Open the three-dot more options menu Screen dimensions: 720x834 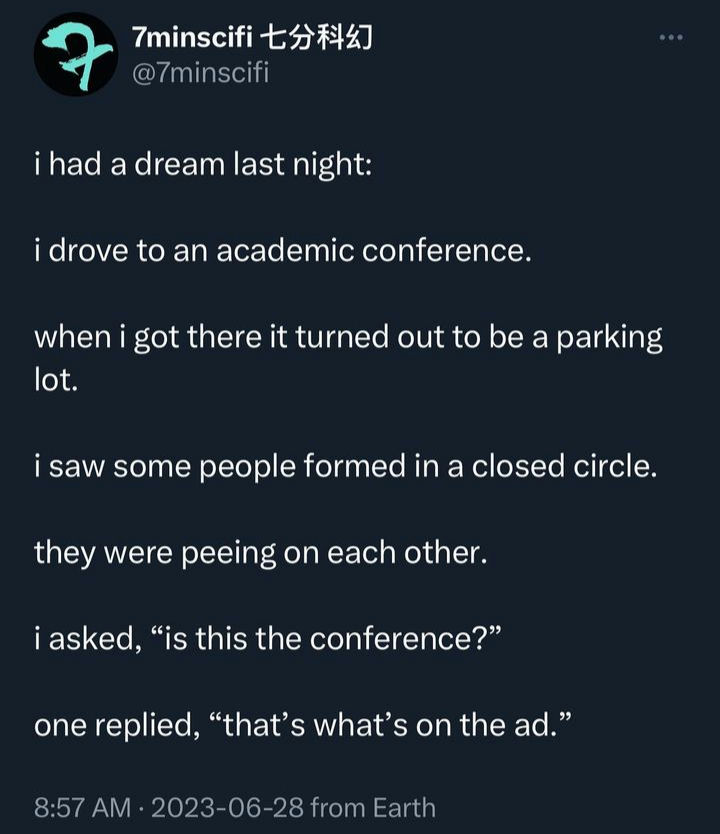(x=671, y=37)
